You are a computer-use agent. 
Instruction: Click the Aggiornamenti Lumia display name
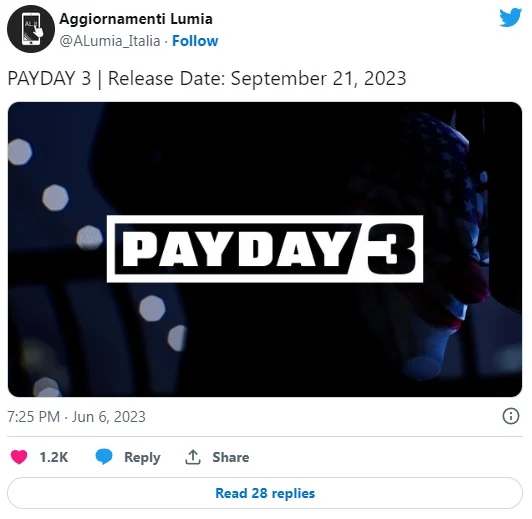[x=136, y=19]
